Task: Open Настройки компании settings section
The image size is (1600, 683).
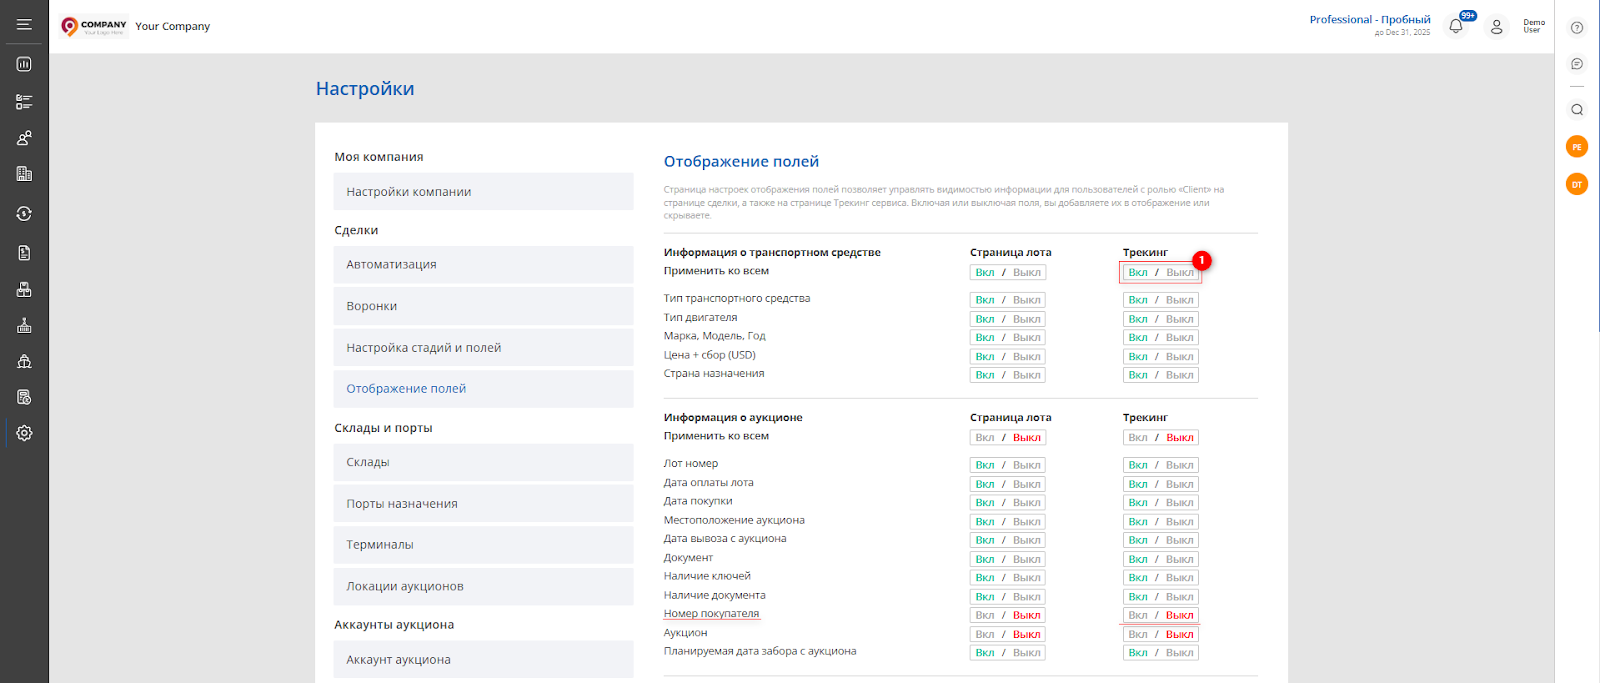Action: pyautogui.click(x=483, y=192)
